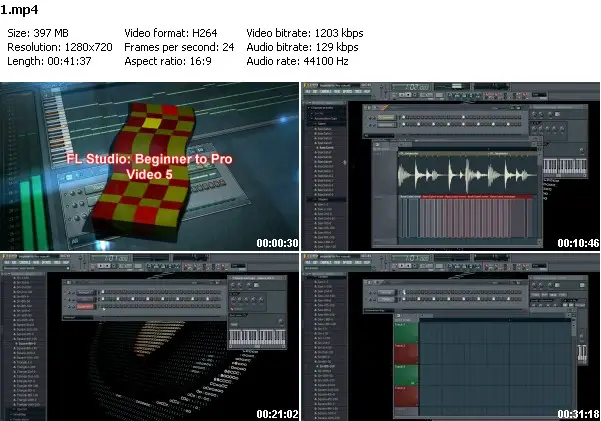Click the piano keyboard in the 00:21:02 frame
Viewport: 601px width, 421px height.
coord(257,337)
